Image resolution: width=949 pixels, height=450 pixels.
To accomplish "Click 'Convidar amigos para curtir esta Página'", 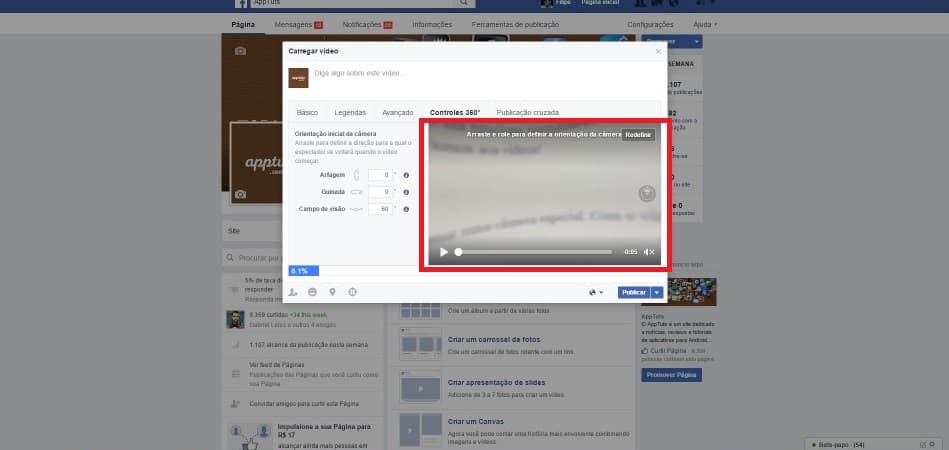I will (x=304, y=404).
